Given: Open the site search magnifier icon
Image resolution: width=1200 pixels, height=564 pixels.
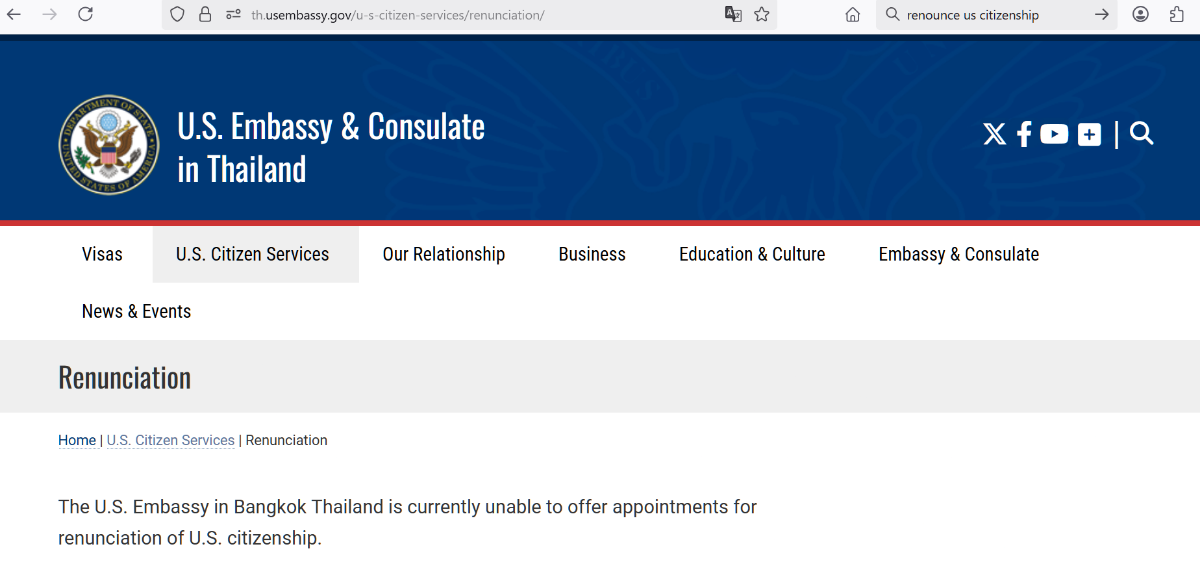Looking at the screenshot, I should pyautogui.click(x=1142, y=134).
